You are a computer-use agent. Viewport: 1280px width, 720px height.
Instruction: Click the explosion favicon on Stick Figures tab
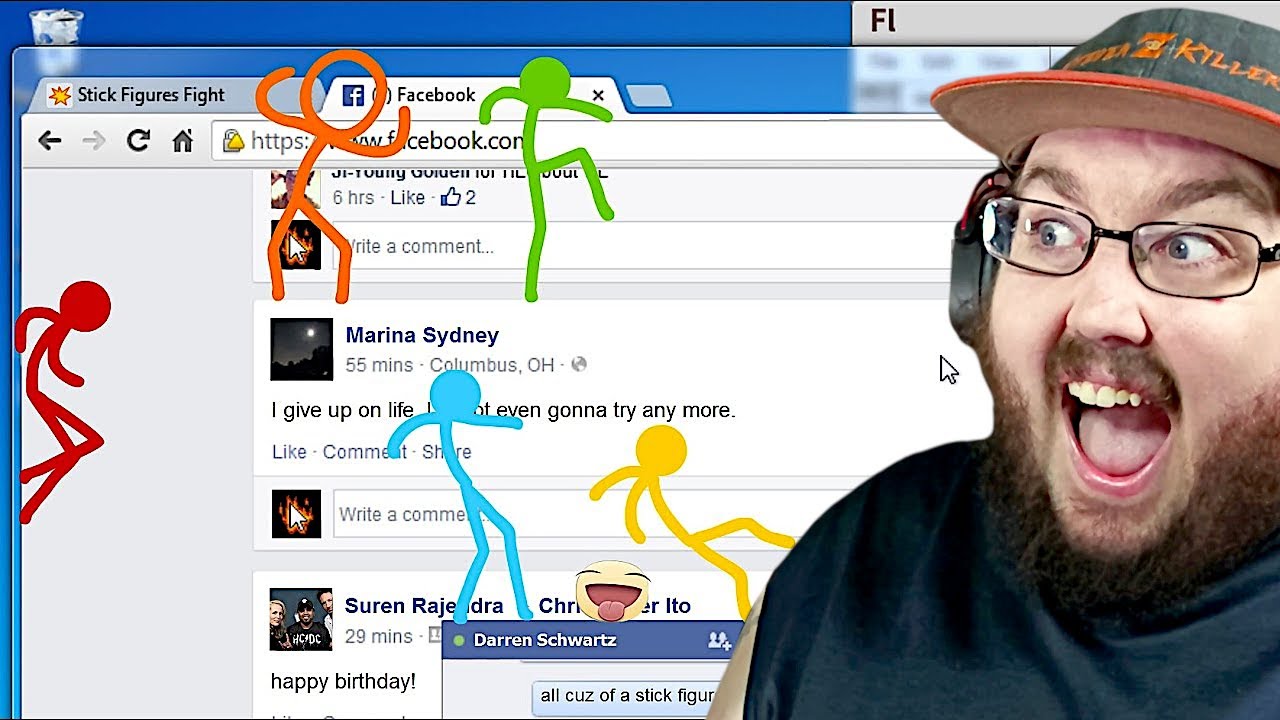[x=61, y=95]
